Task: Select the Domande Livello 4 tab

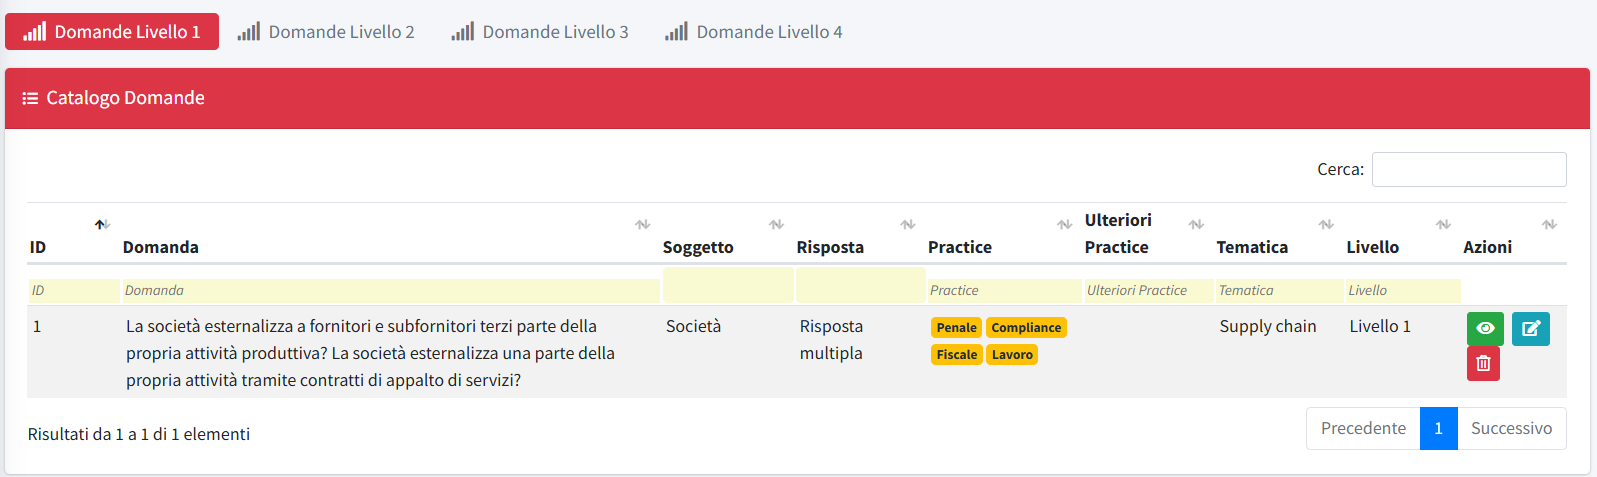Action: point(754,32)
